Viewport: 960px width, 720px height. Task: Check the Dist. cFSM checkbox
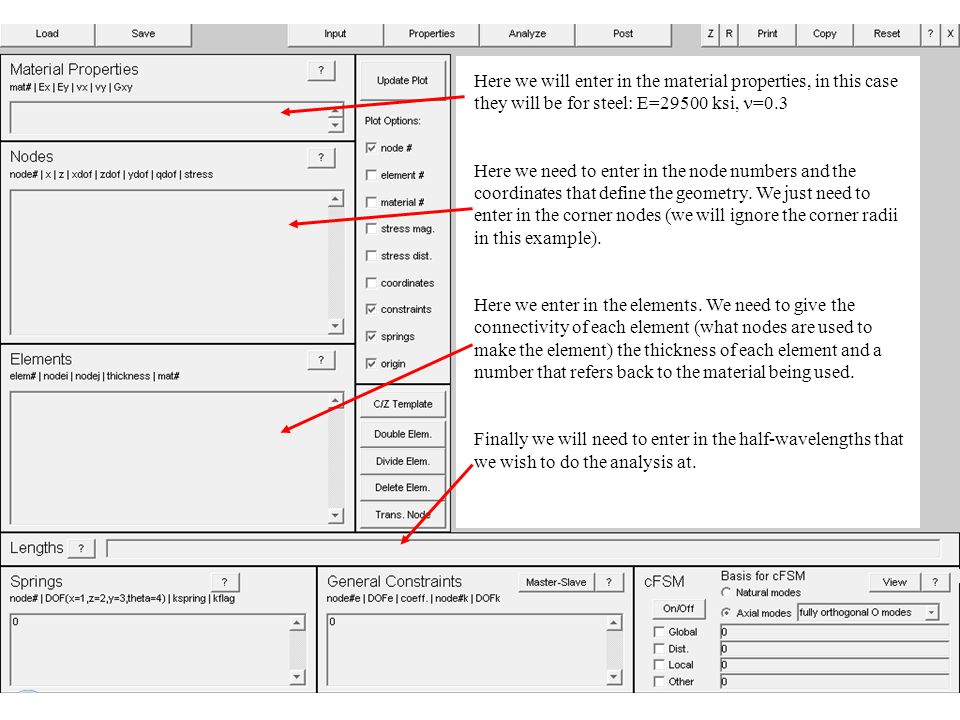click(x=659, y=648)
